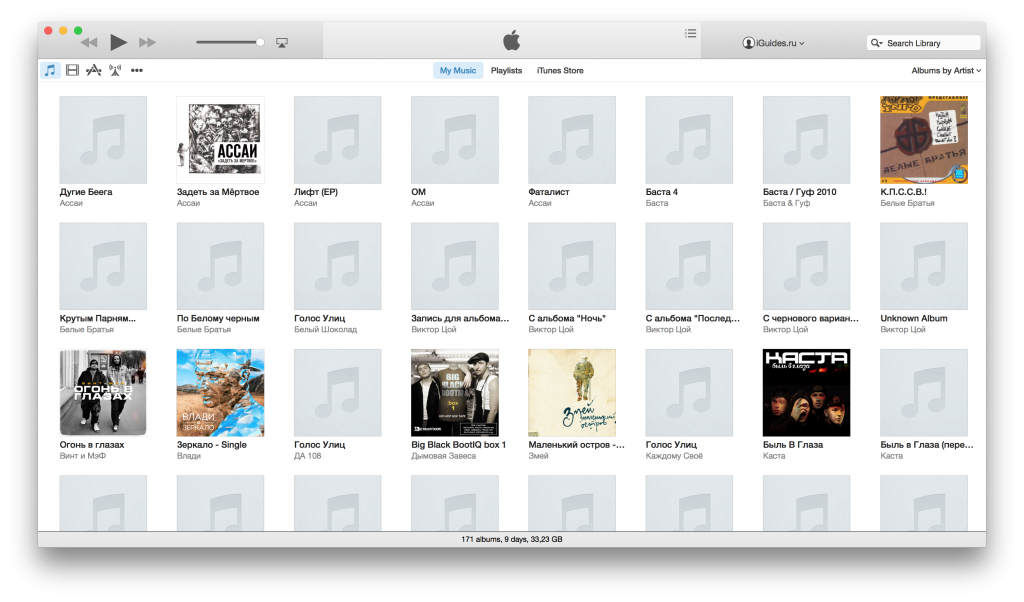
Task: Open the Apps library icon
Action: pyautogui.click(x=93, y=71)
